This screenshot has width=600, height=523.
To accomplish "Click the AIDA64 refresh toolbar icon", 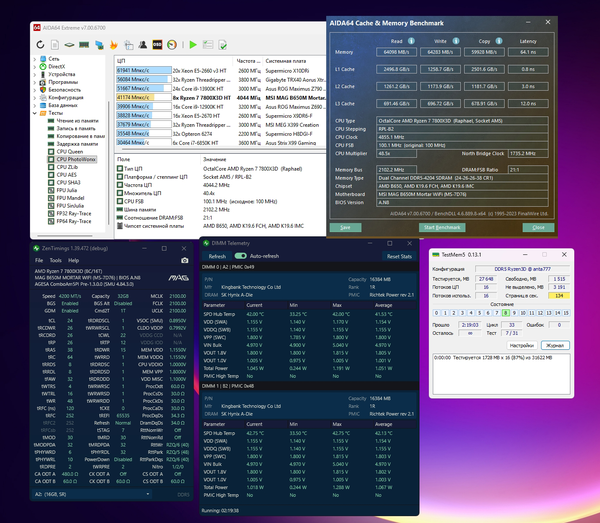I will pyautogui.click(x=40, y=45).
